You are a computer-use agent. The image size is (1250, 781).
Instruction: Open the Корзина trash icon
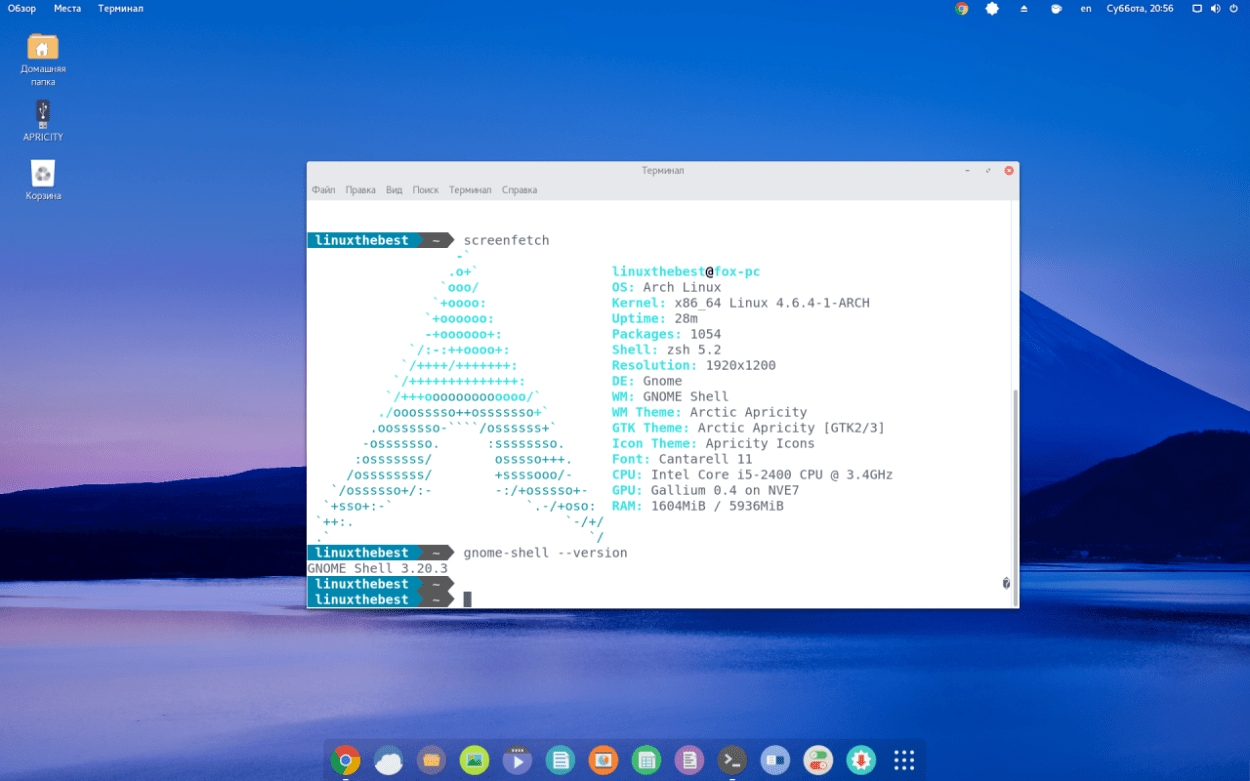coord(43,176)
